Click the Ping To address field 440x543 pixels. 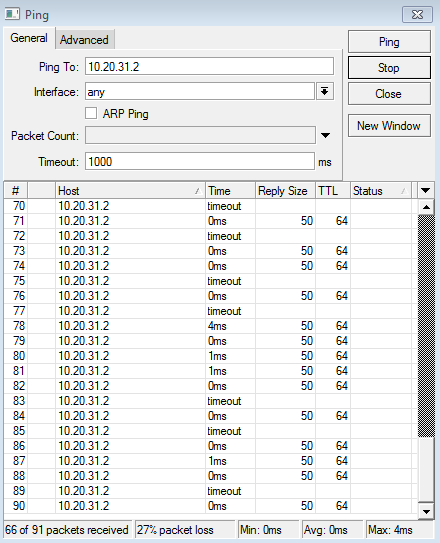[x=209, y=66]
